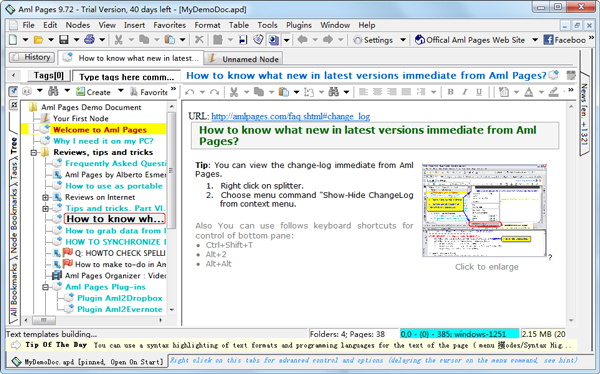Click the Facebook icon in the toolbar
The image size is (600, 374).
548,39
